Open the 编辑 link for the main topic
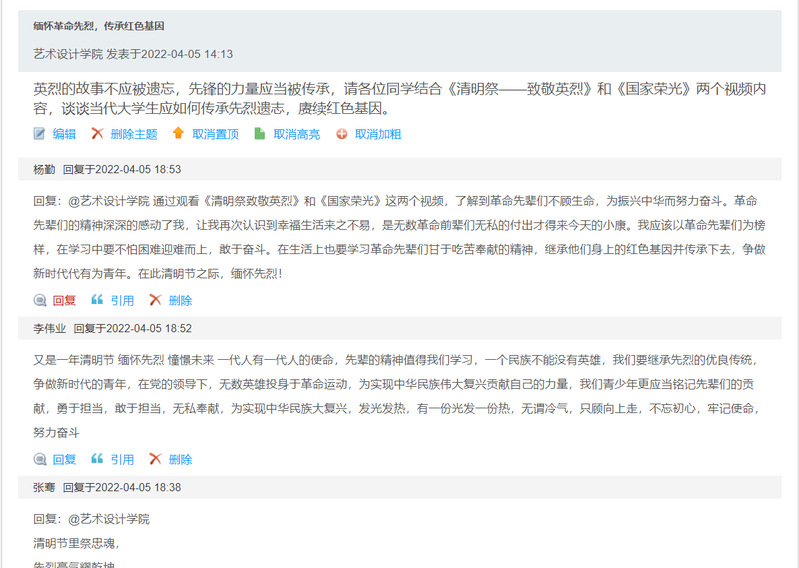 [x=64, y=134]
